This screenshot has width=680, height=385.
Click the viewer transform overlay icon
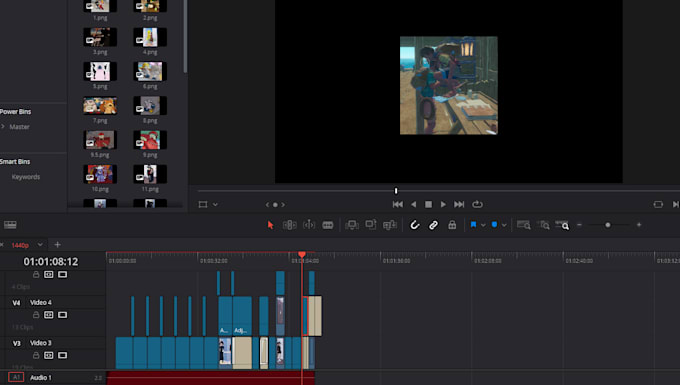(203, 205)
